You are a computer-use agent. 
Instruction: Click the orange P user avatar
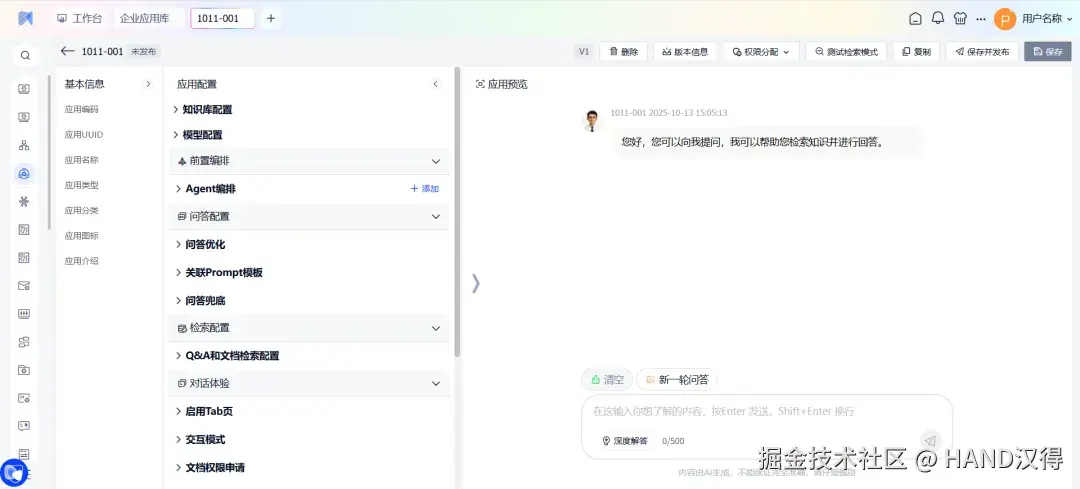(x=1005, y=19)
